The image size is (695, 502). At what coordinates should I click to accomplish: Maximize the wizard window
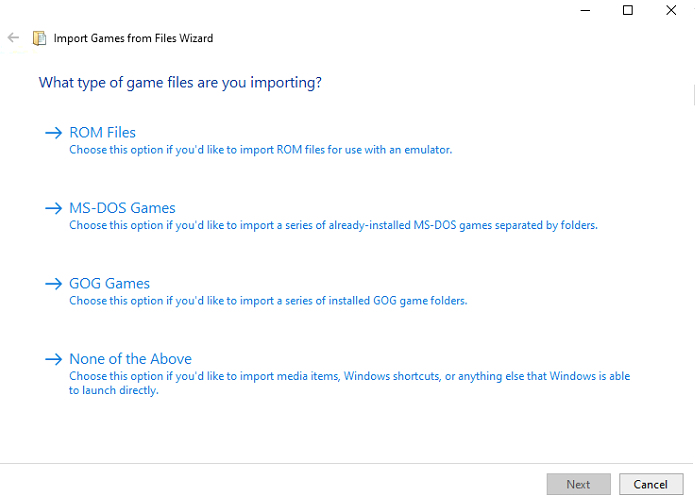(628, 10)
